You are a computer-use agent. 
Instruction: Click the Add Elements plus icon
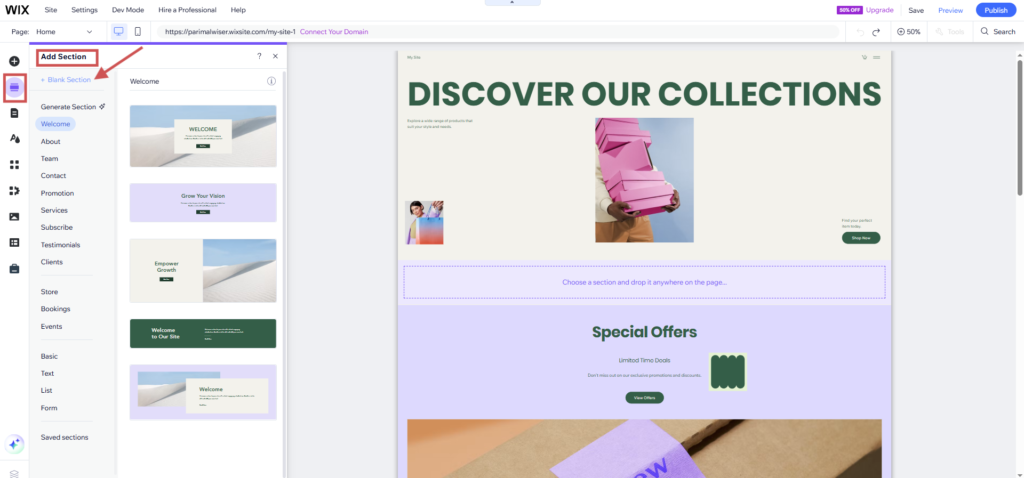click(x=14, y=62)
